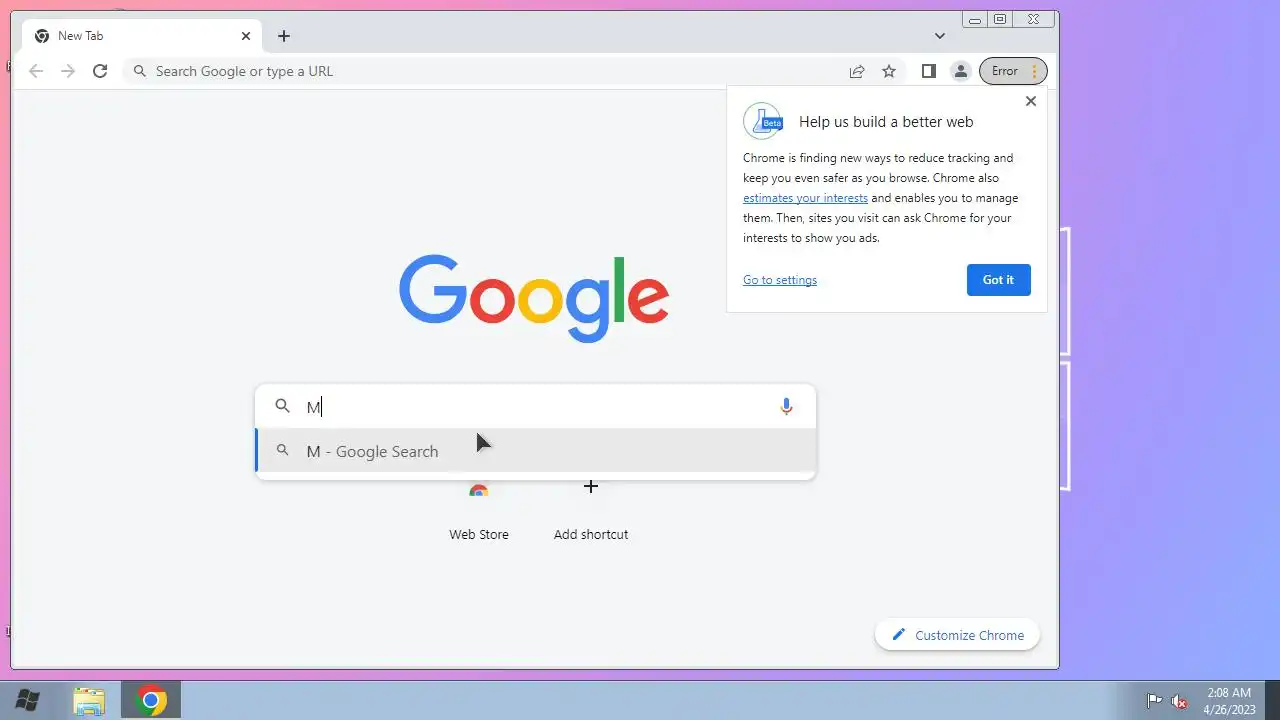Click the Error update button
Screen dimensions: 1280x720
coord(1013,71)
